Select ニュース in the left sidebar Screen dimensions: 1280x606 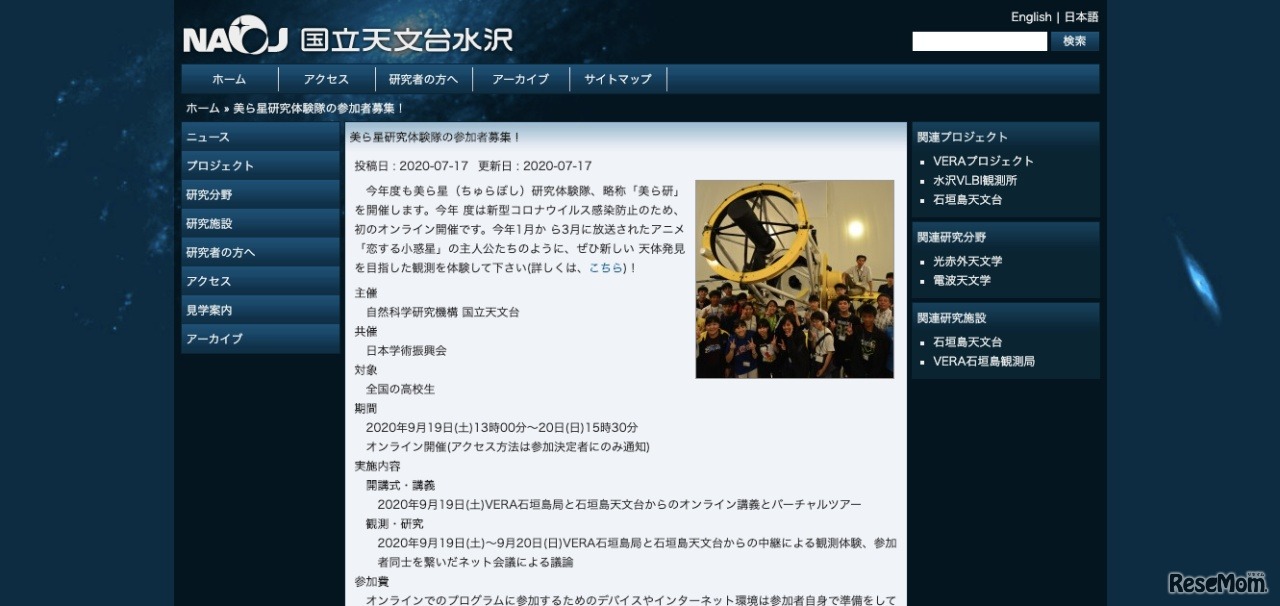coord(260,137)
